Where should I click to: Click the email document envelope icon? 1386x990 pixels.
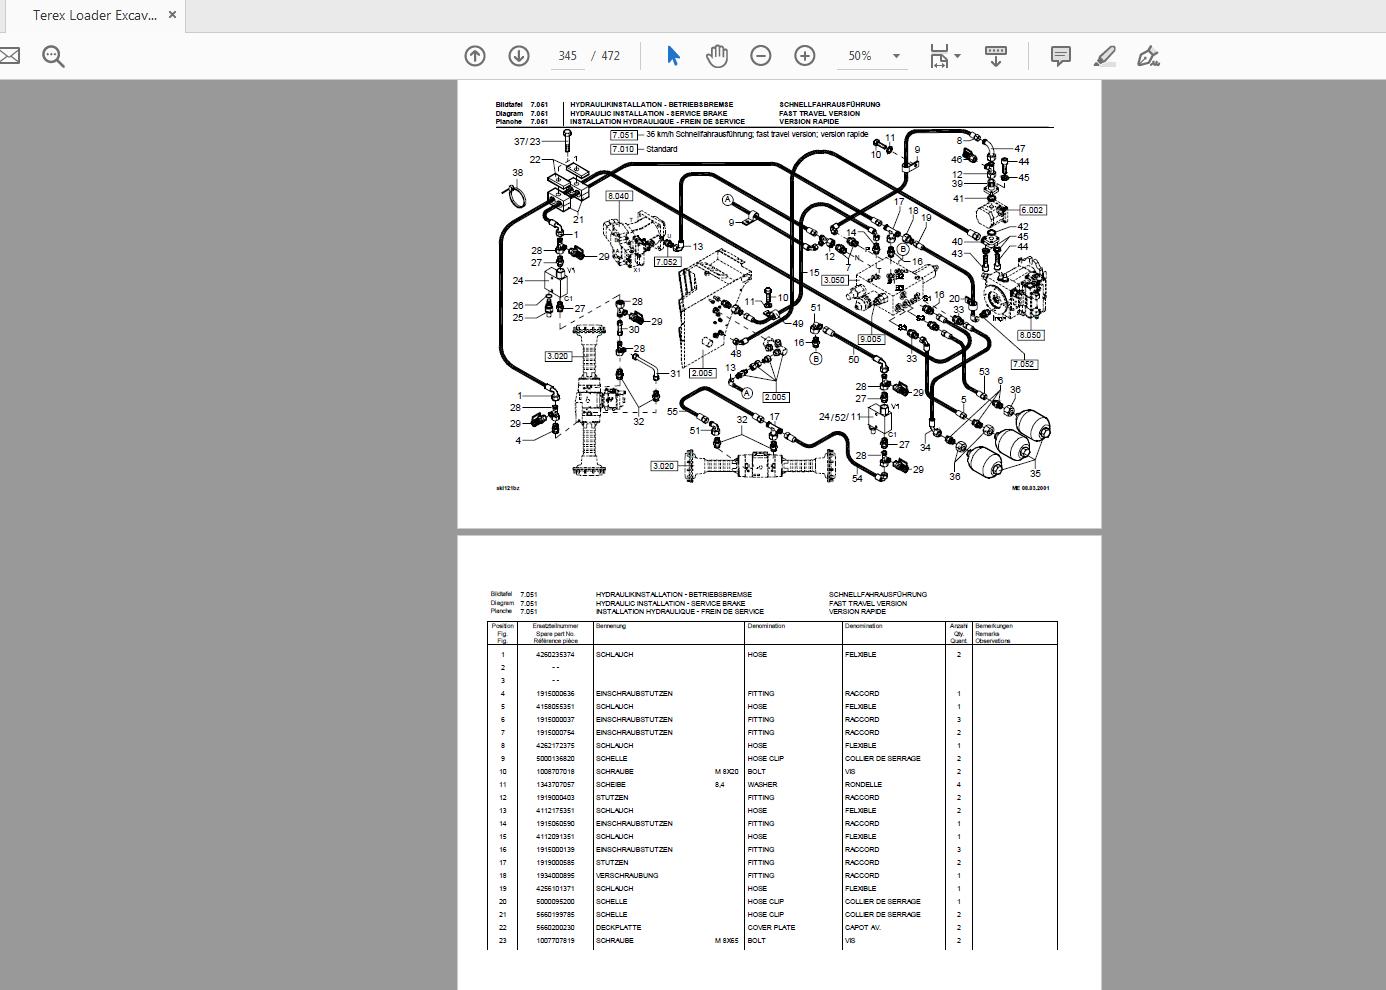[10, 55]
